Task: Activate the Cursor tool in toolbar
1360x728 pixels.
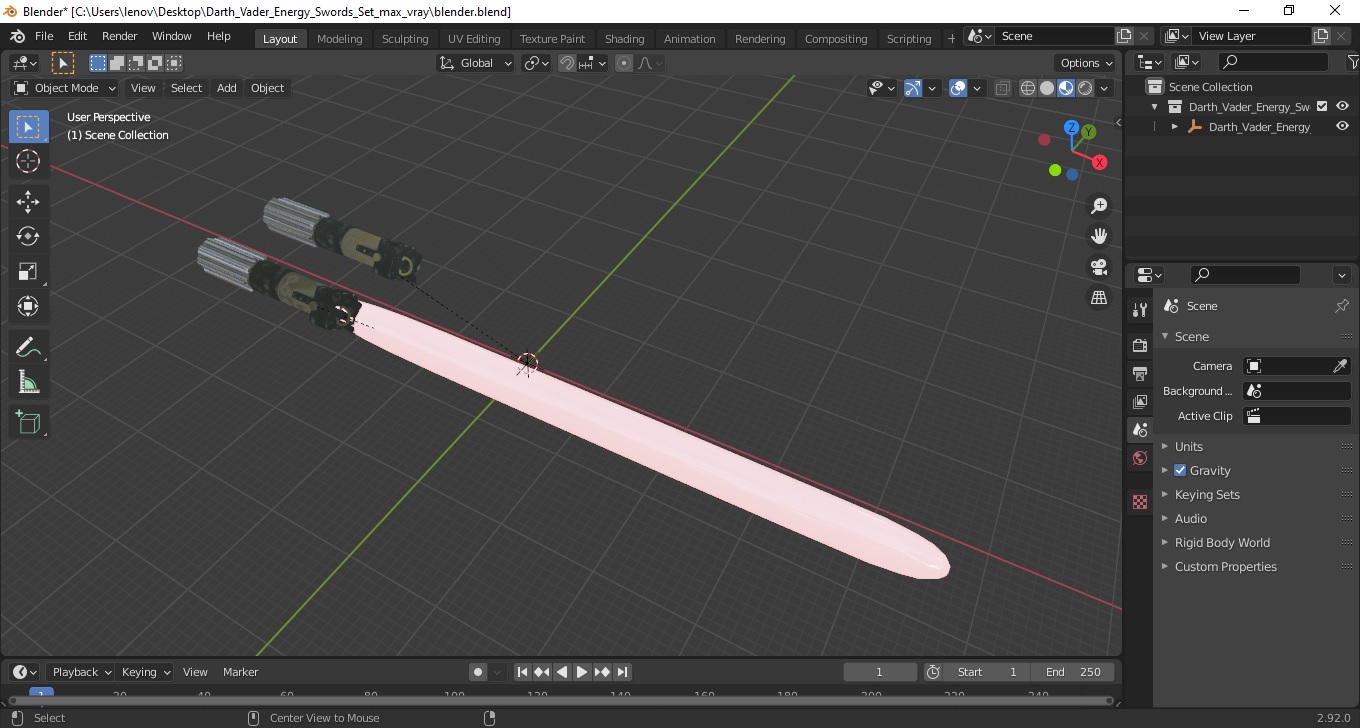Action: 28,162
